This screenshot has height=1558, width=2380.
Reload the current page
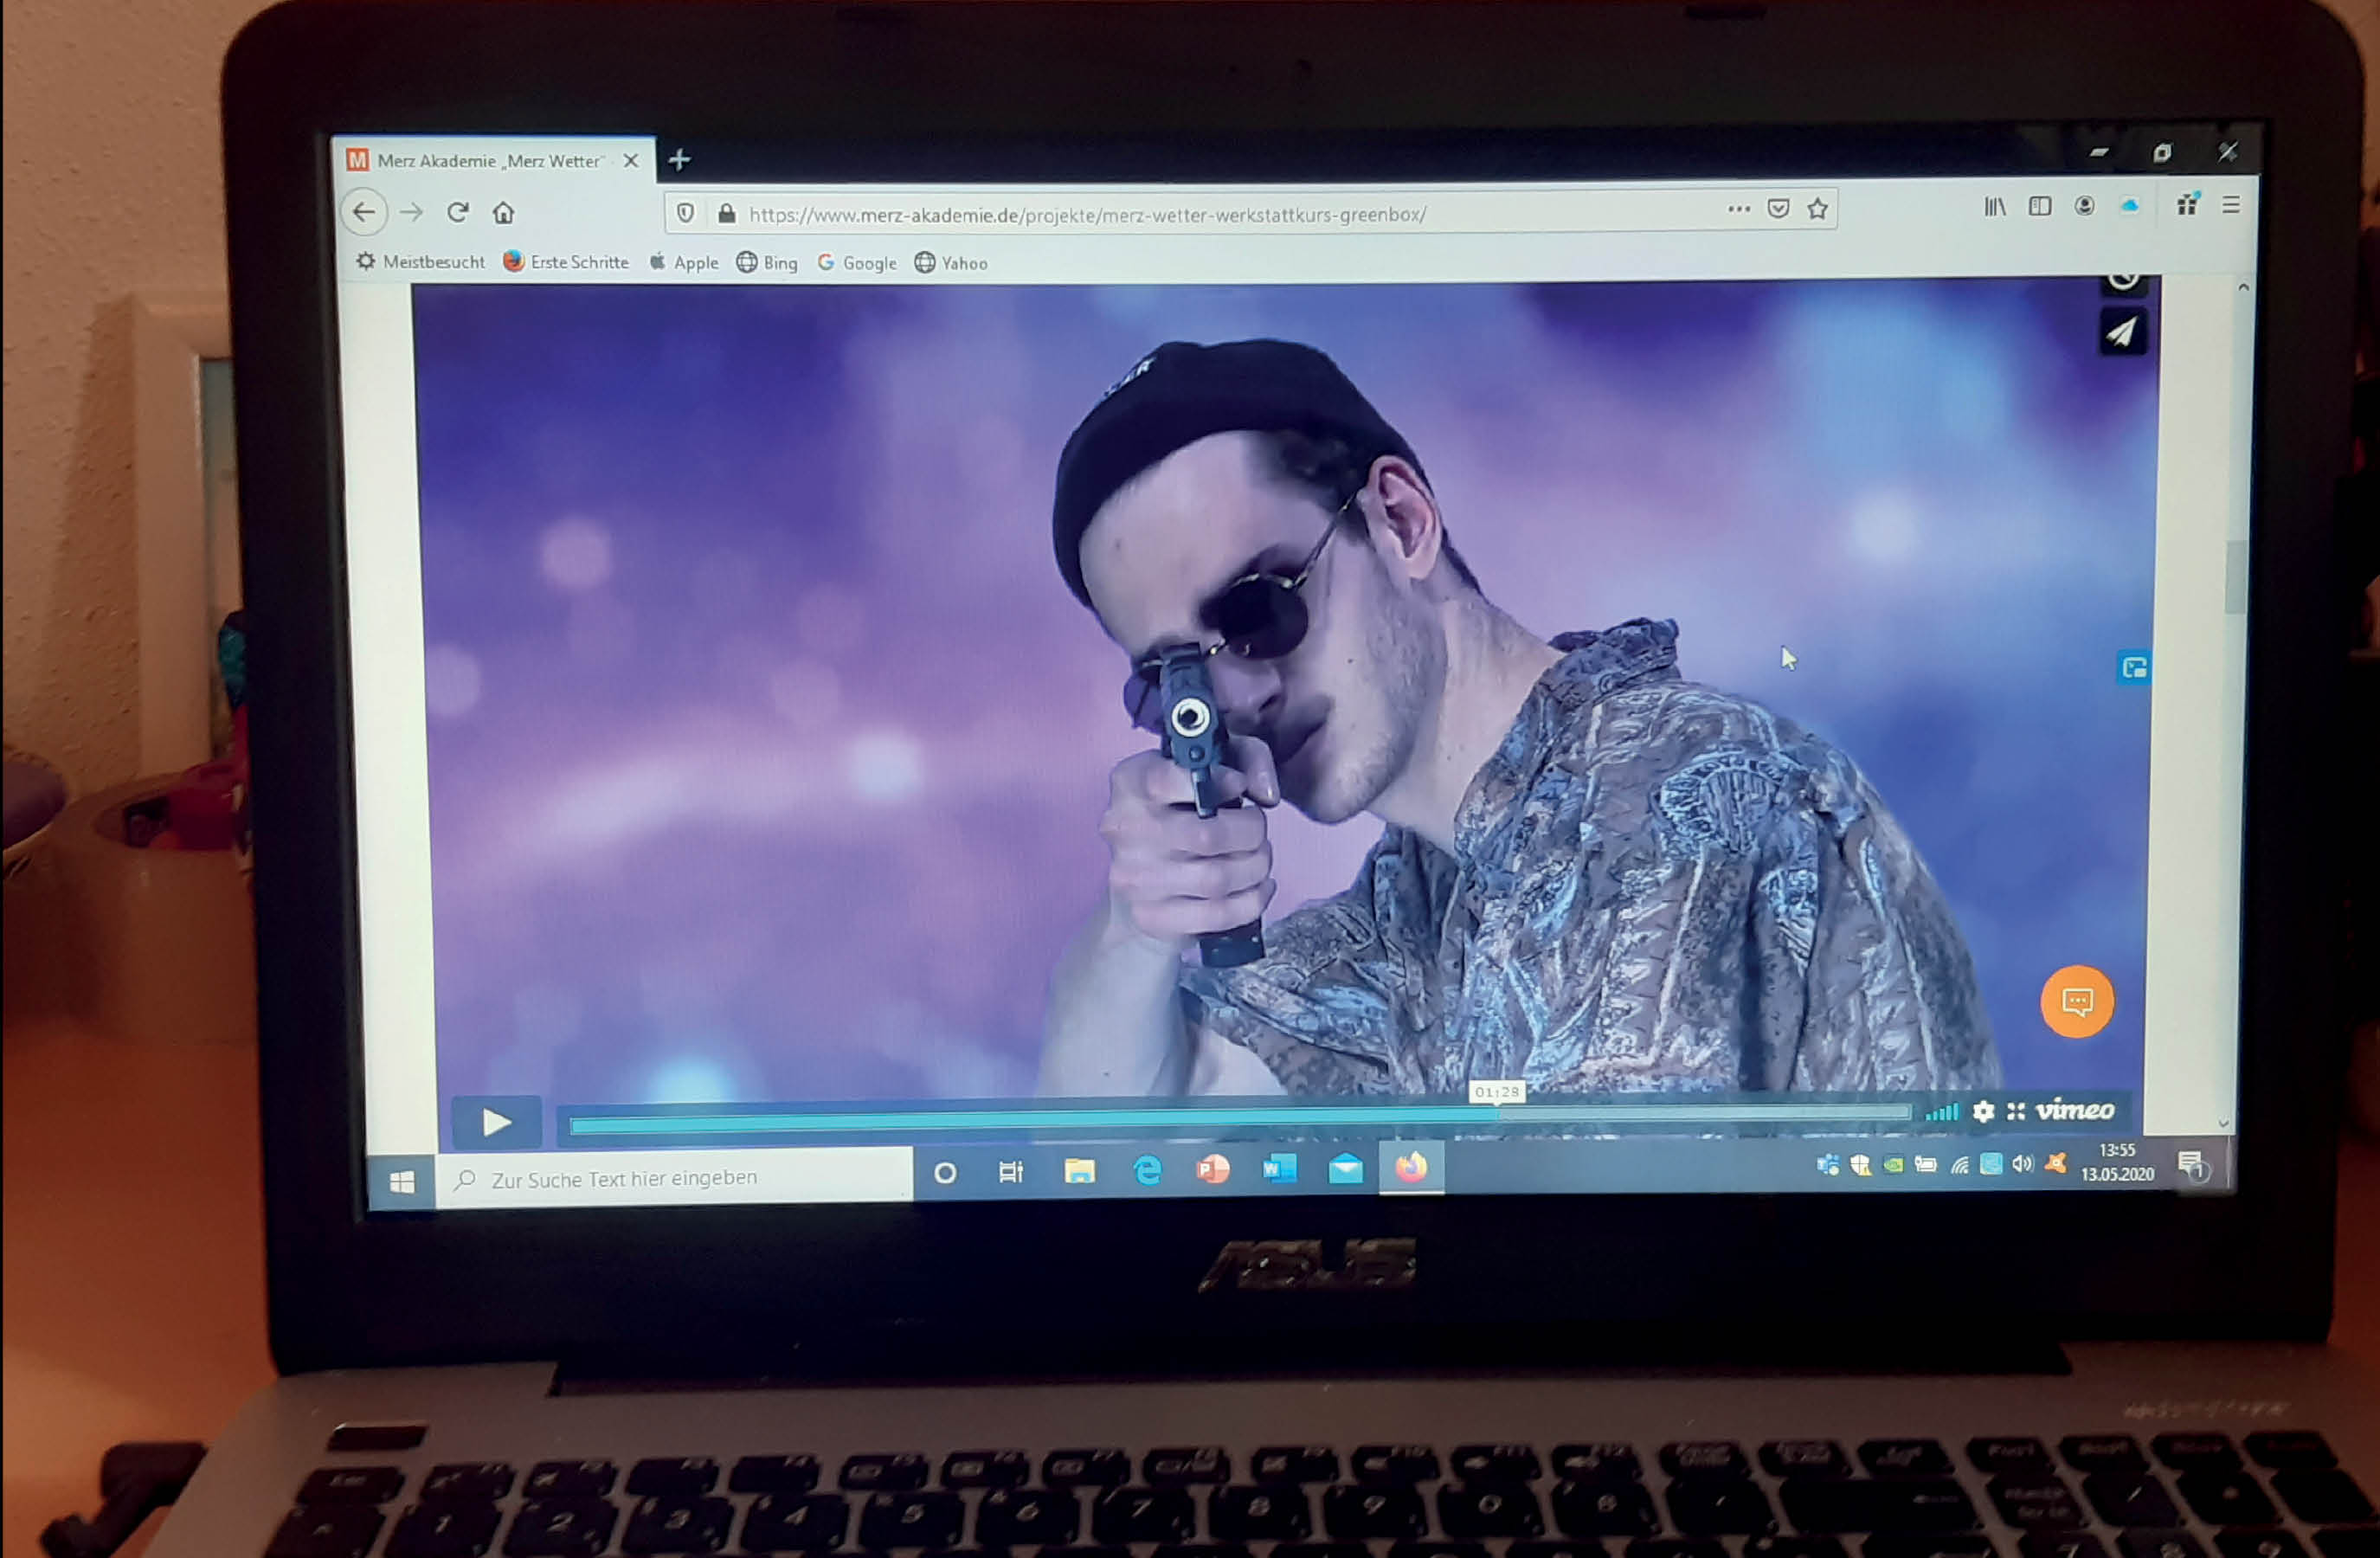458,212
